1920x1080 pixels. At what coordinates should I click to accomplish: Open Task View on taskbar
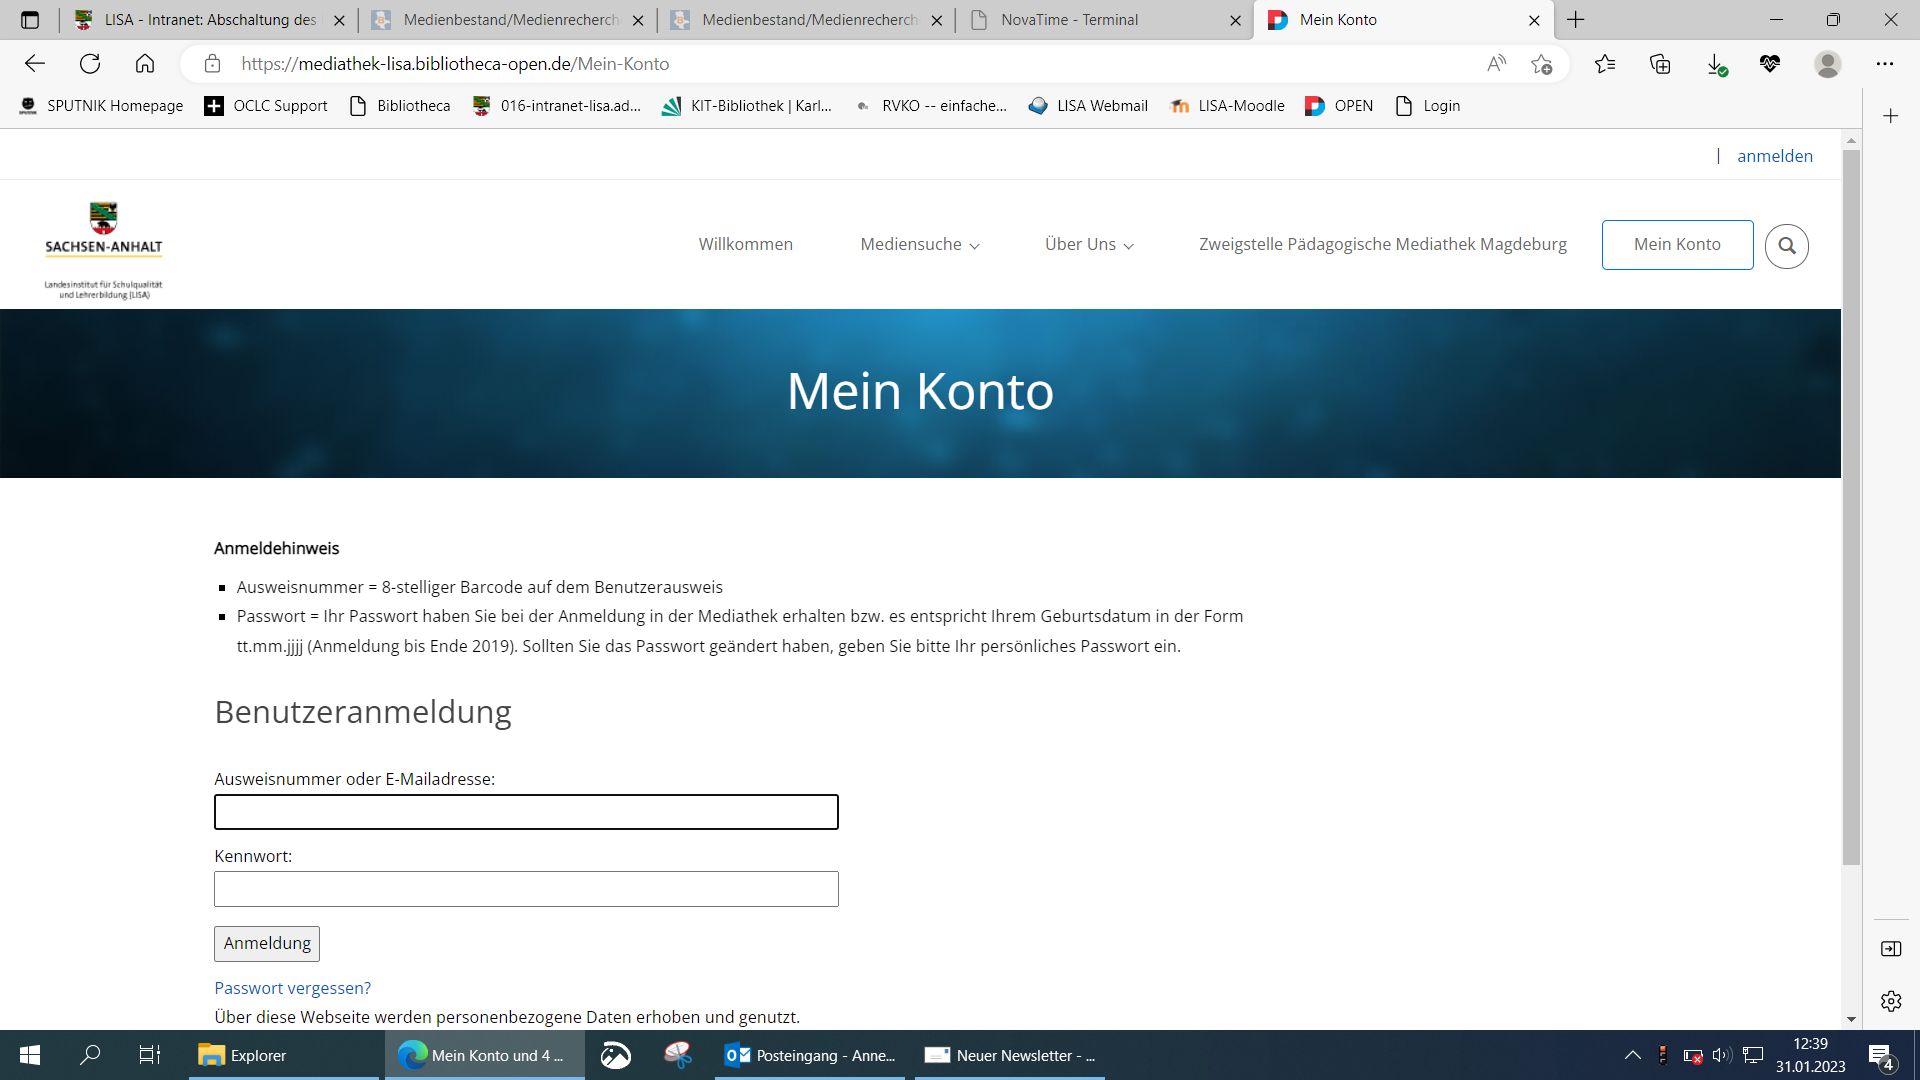click(x=149, y=1055)
